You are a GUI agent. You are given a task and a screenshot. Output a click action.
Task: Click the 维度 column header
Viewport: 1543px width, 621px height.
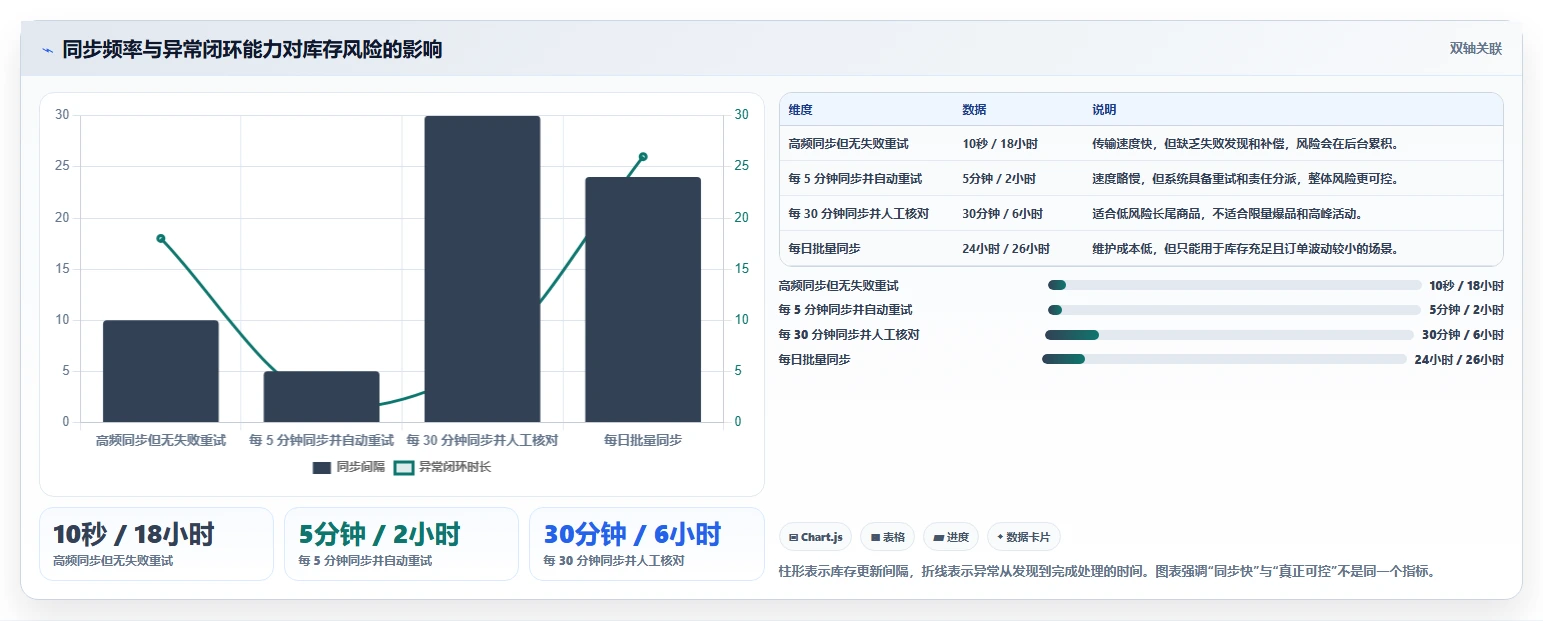800,110
